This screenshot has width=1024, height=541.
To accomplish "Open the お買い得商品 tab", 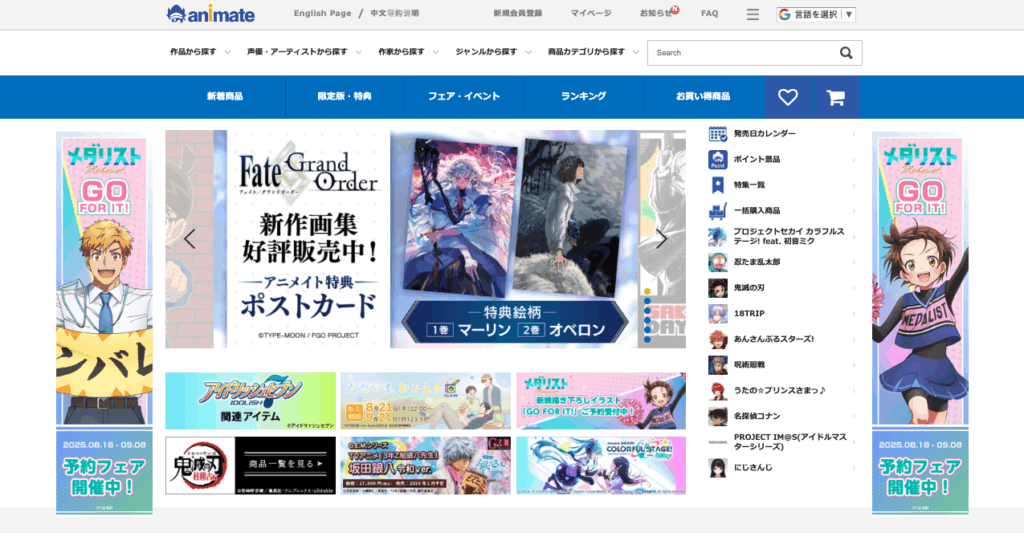I will pyautogui.click(x=703, y=97).
